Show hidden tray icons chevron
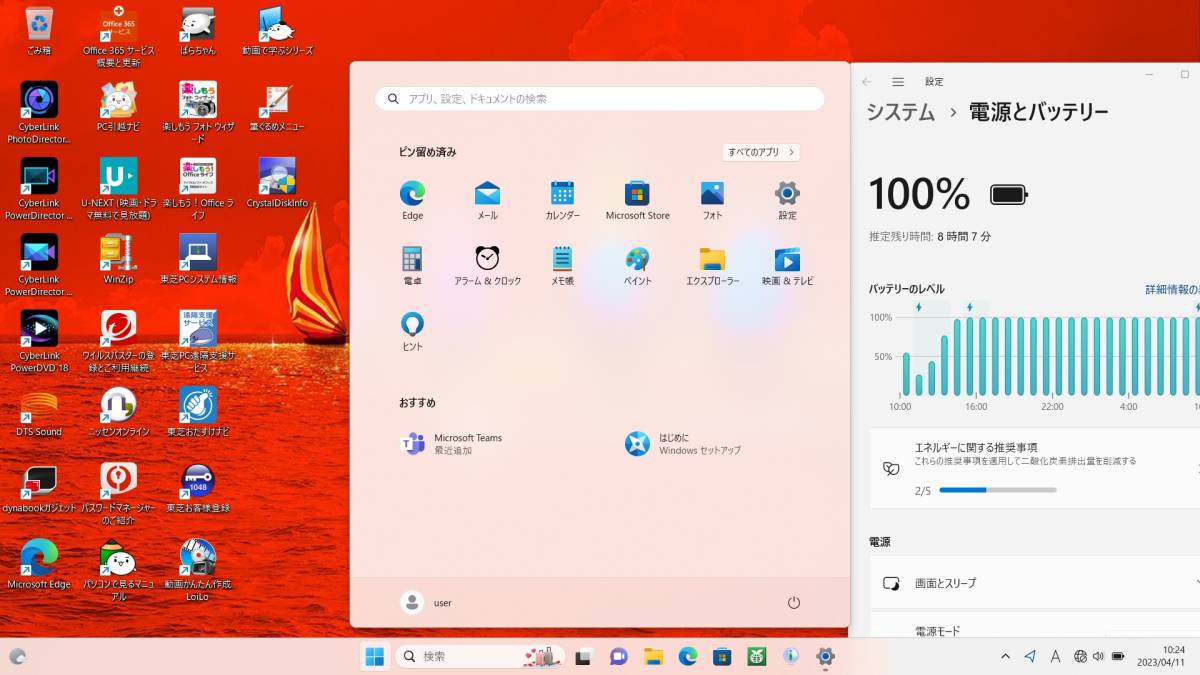 (x=1005, y=656)
